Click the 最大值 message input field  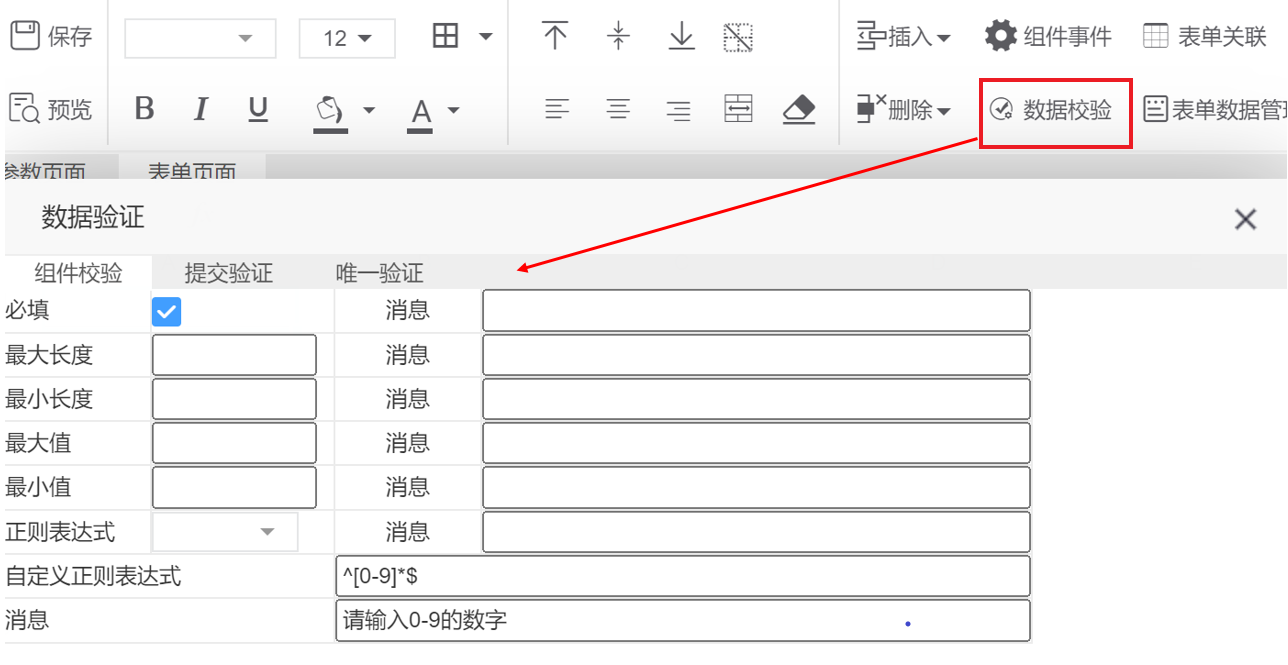(x=756, y=443)
